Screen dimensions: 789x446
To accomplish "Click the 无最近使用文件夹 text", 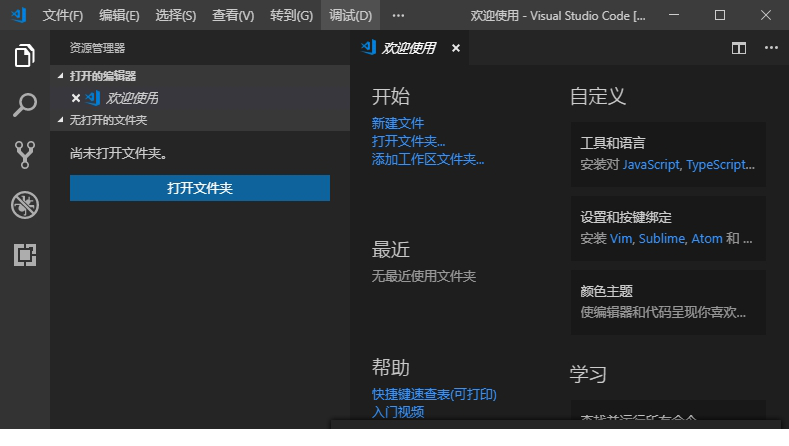I will (x=424, y=276).
